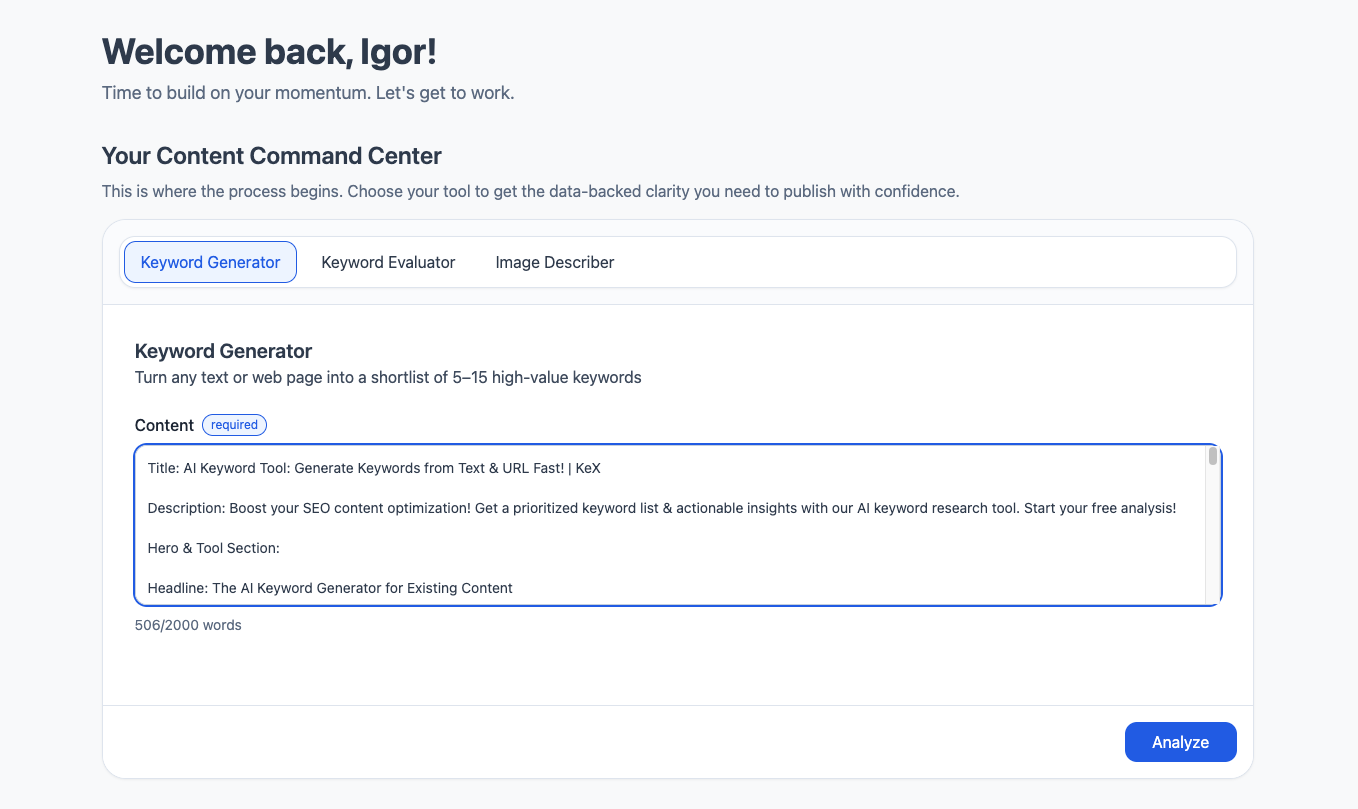Switch to the Keyword Generator tab
This screenshot has width=1358, height=809.
point(210,262)
